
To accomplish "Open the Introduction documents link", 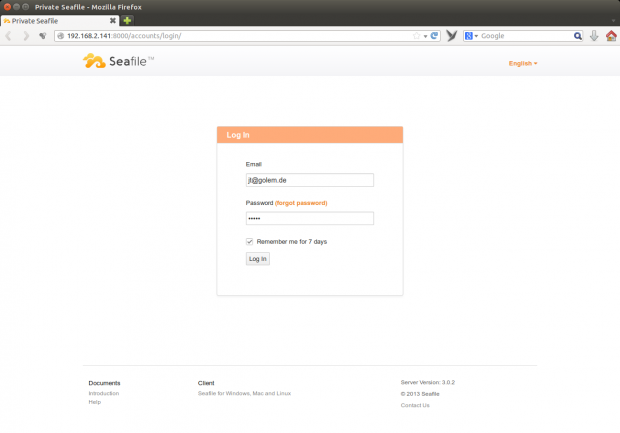I will (x=104, y=393).
